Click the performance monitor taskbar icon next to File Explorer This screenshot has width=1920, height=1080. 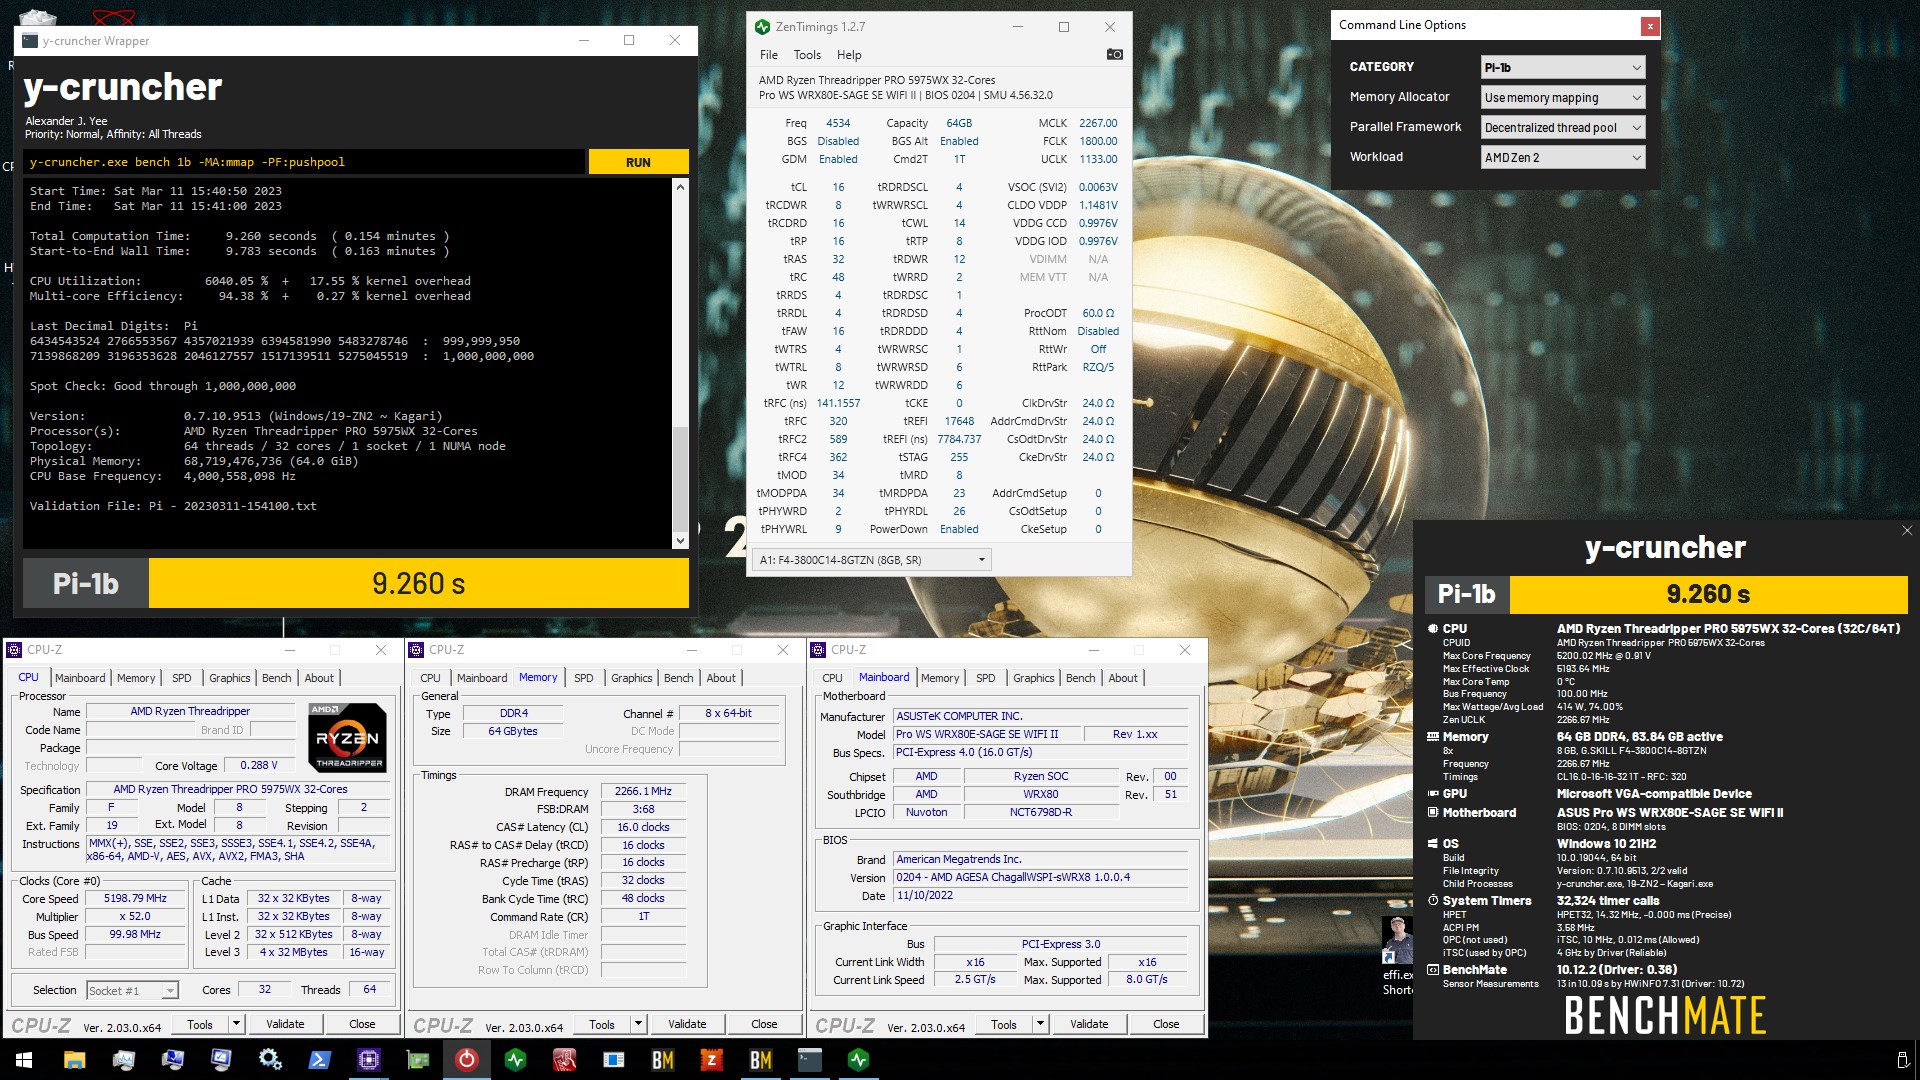pyautogui.click(x=124, y=1059)
